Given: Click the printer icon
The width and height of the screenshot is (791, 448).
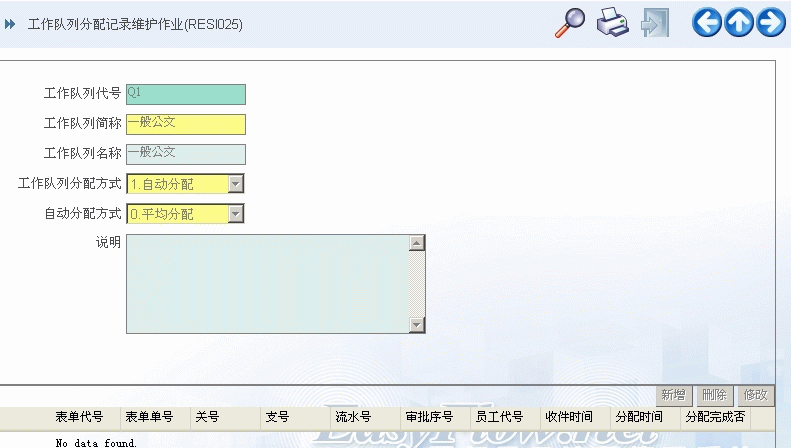Looking at the screenshot, I should pyautogui.click(x=612, y=23).
